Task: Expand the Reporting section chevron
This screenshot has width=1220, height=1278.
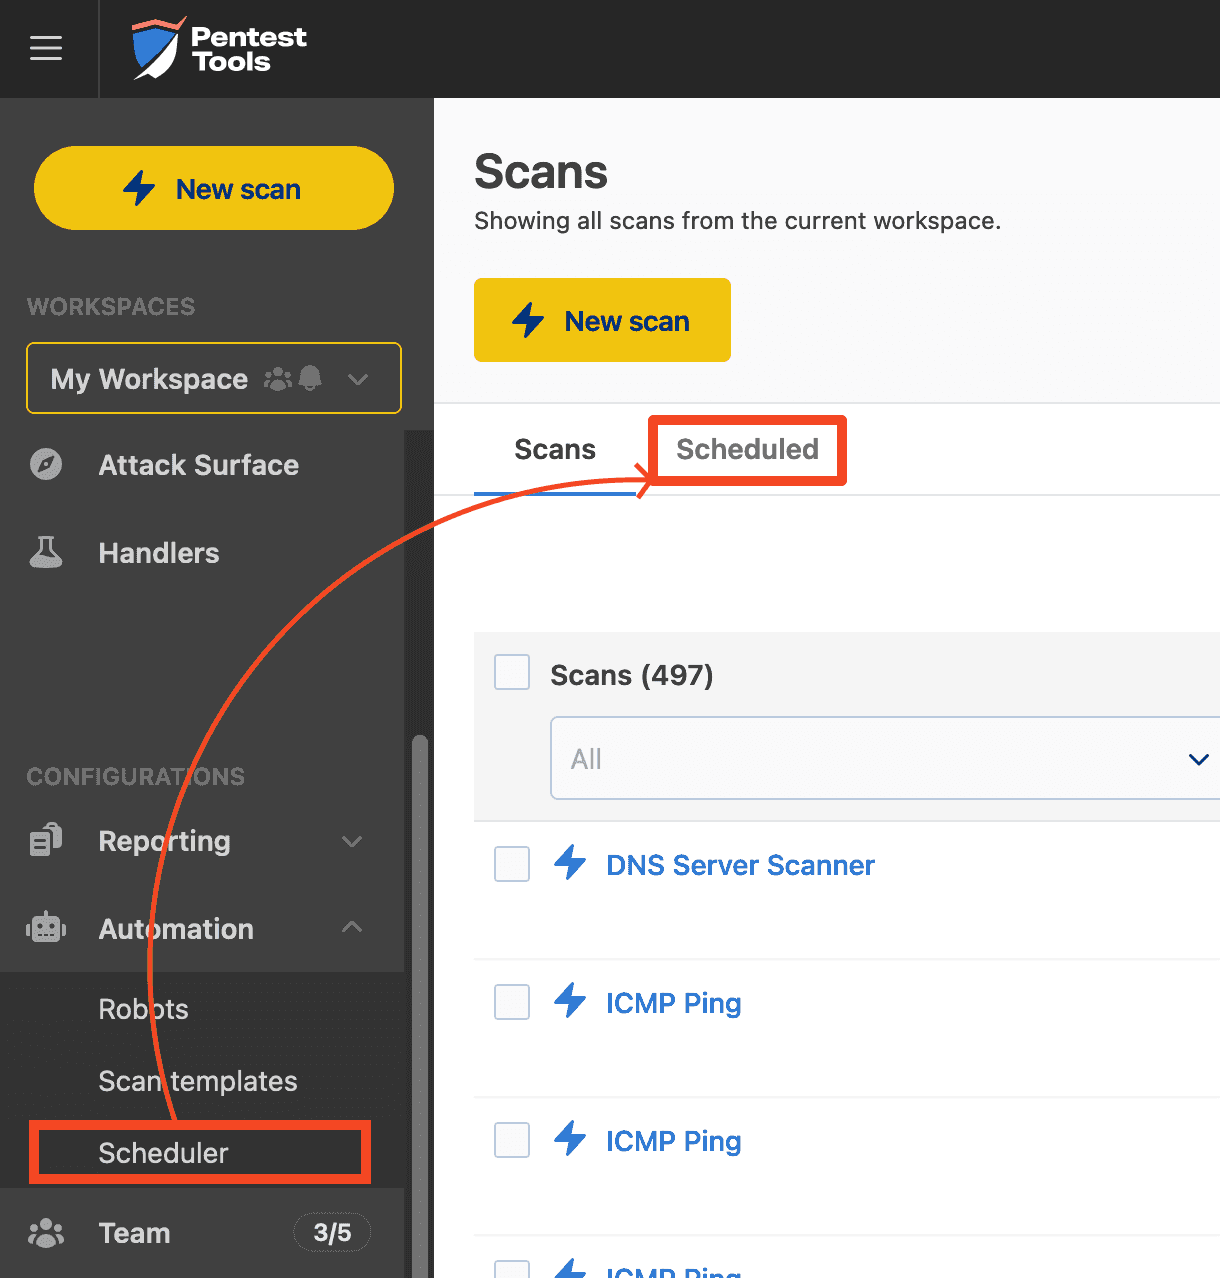Action: coord(352,841)
